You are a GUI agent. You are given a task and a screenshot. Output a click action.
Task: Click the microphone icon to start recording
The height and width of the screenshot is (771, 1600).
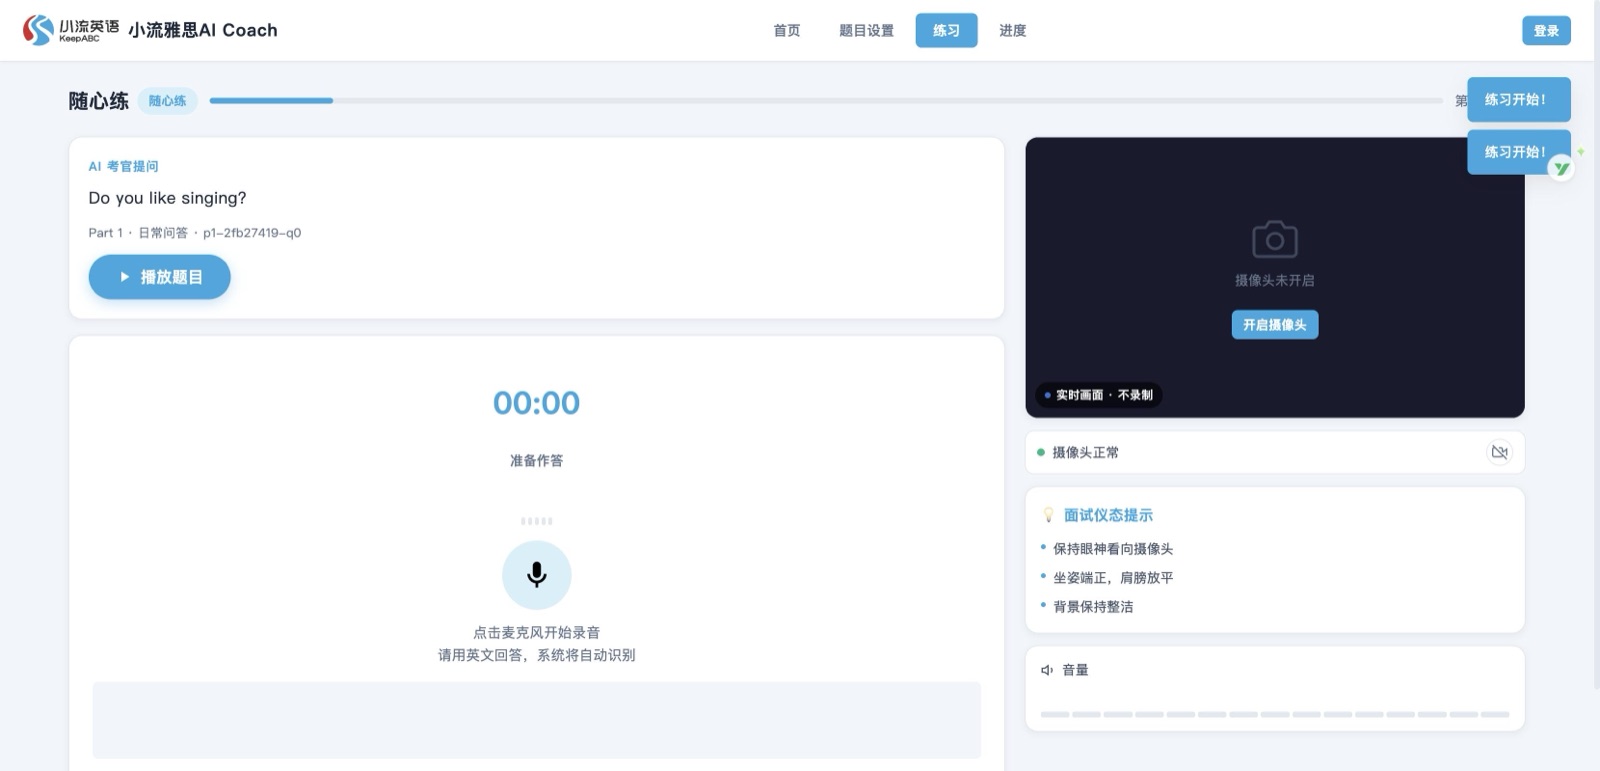tap(537, 575)
